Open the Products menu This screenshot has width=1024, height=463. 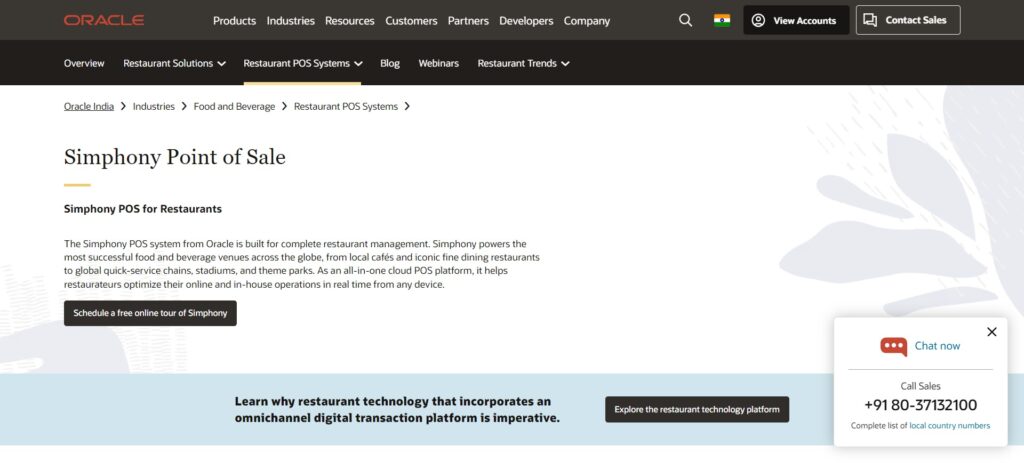[x=234, y=21]
